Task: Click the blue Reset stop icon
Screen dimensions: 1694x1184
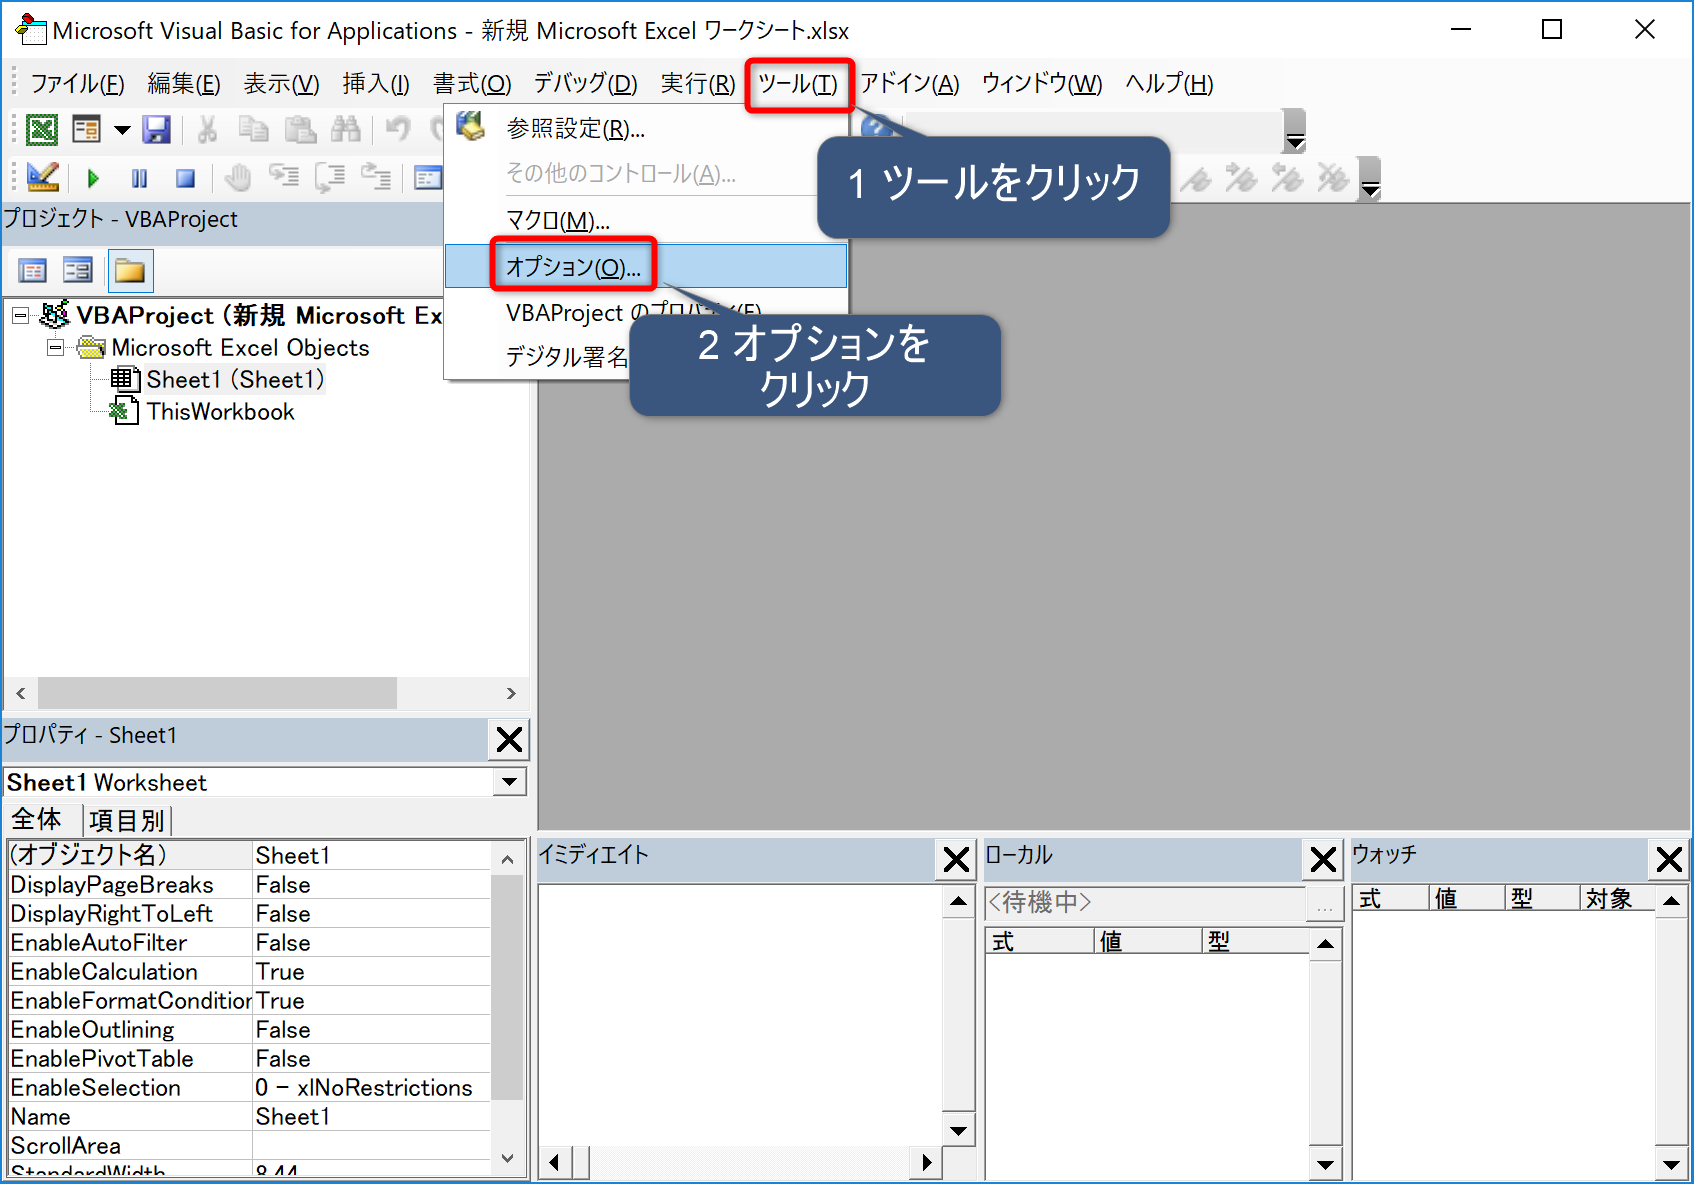Action: (185, 179)
